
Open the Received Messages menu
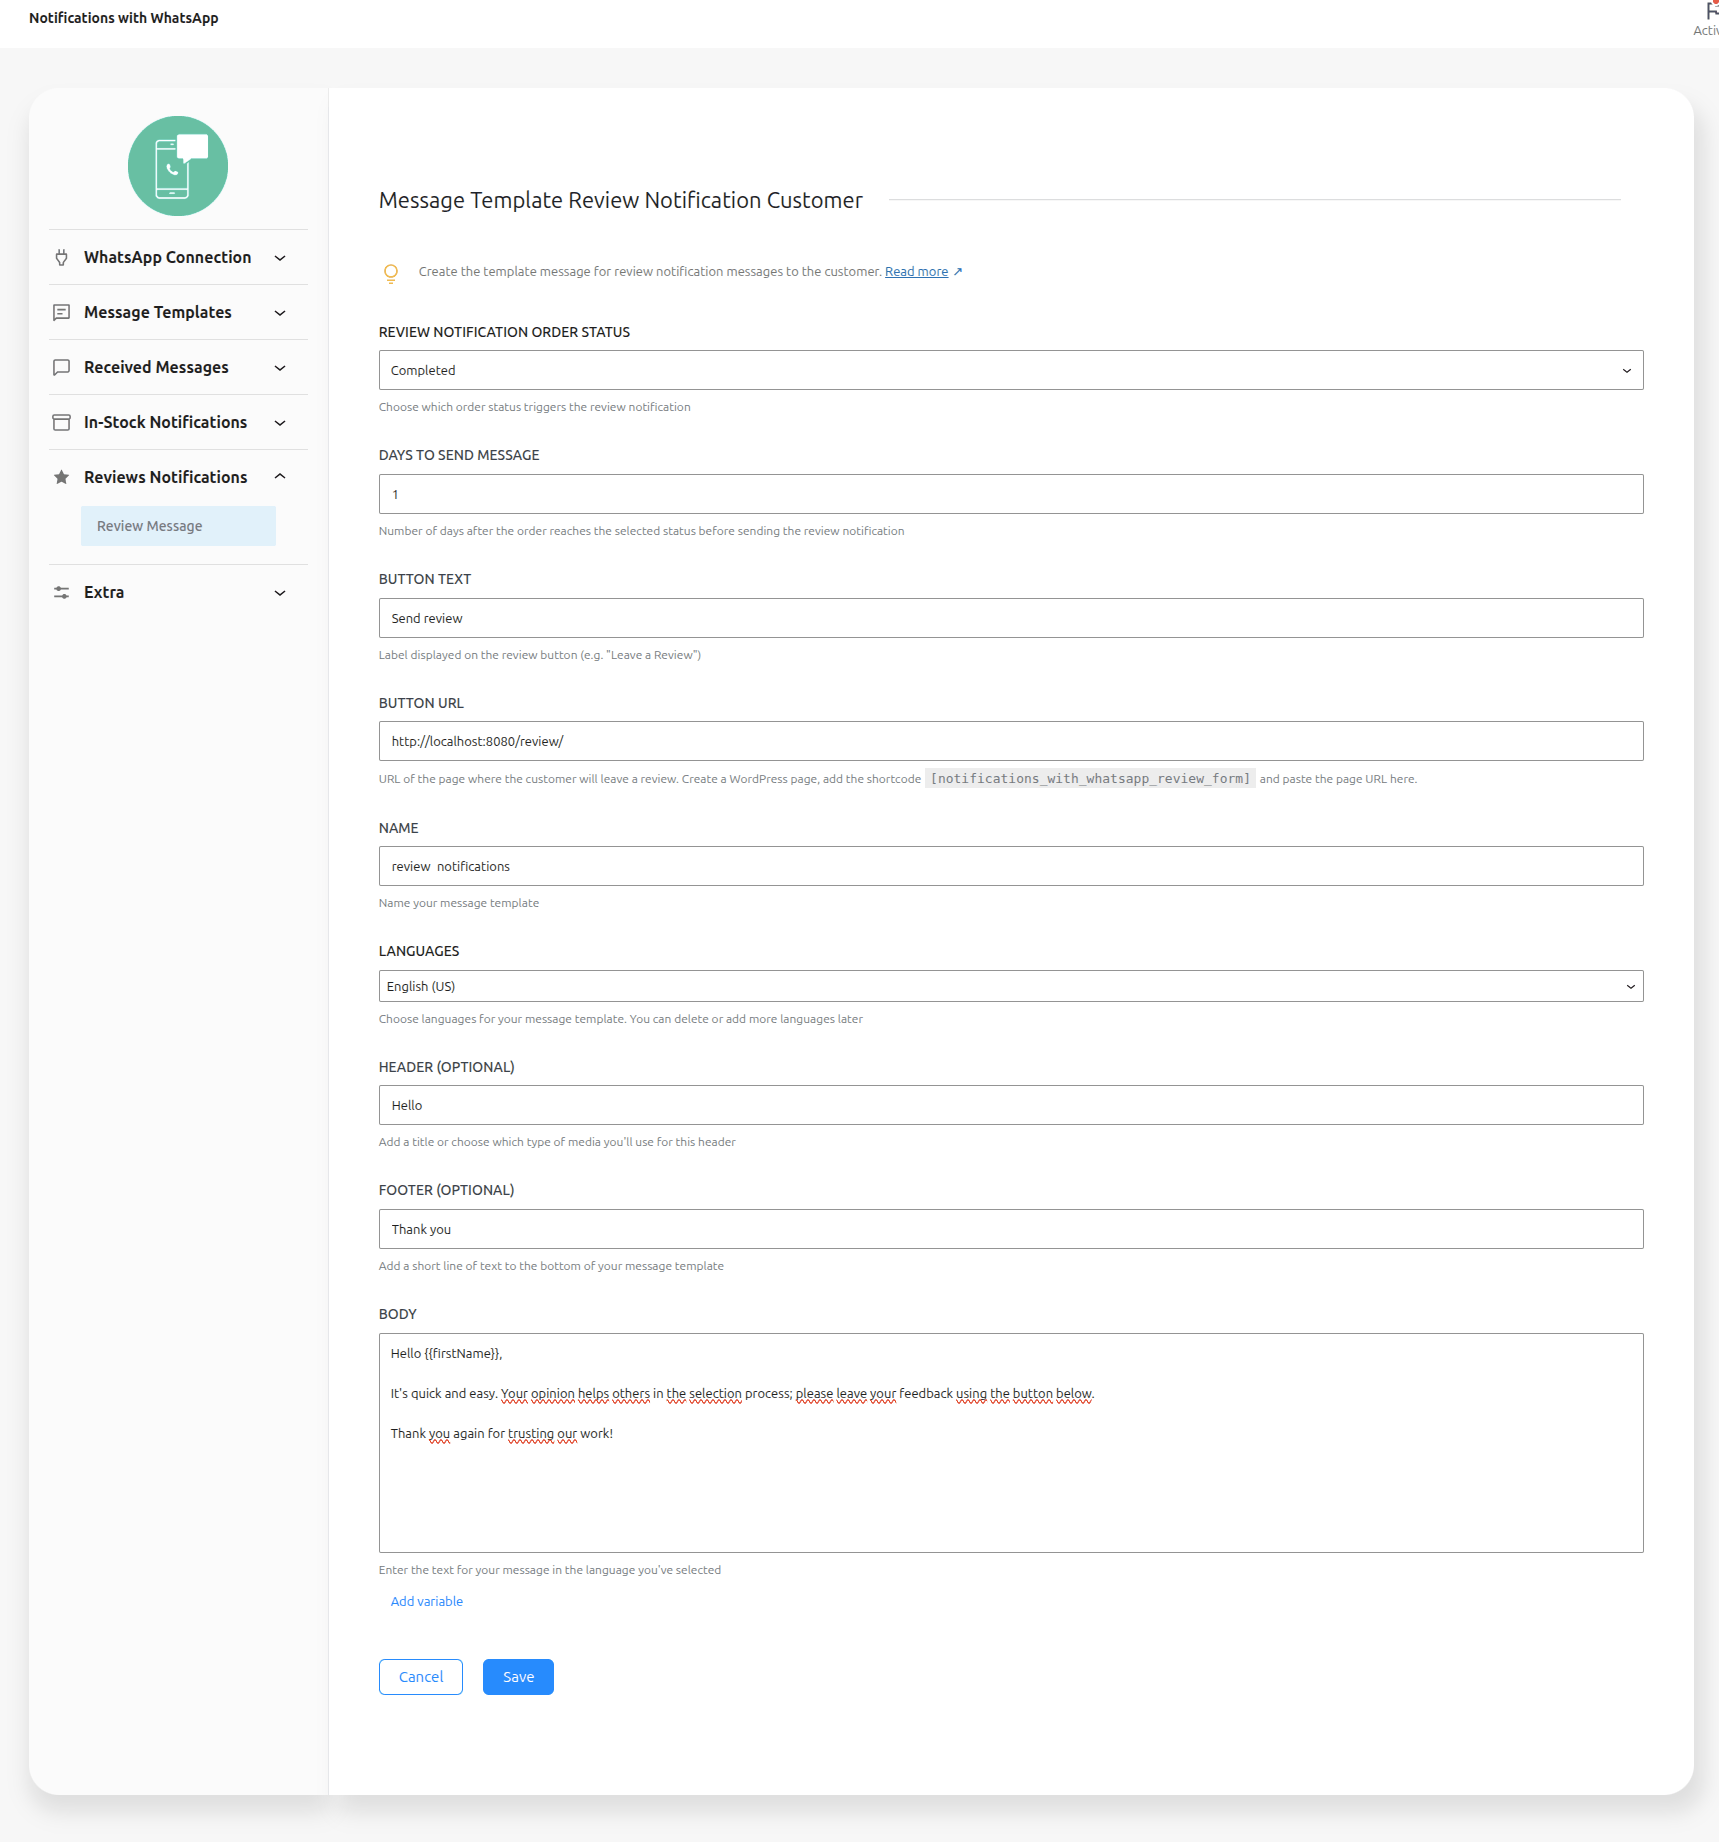click(x=156, y=368)
